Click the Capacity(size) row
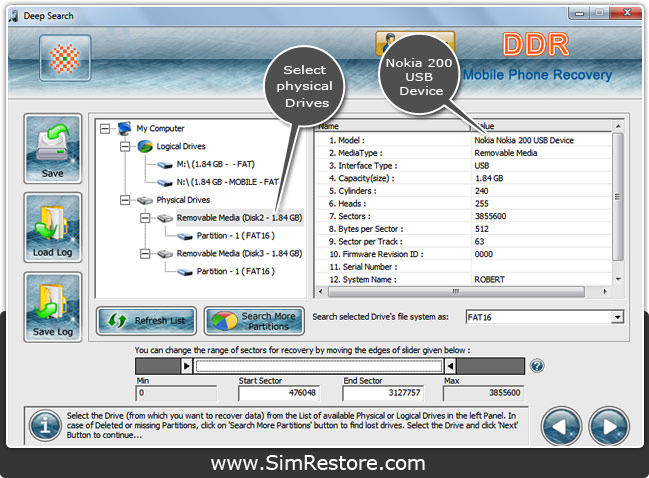Viewport: 649px width, 478px height. (463, 178)
